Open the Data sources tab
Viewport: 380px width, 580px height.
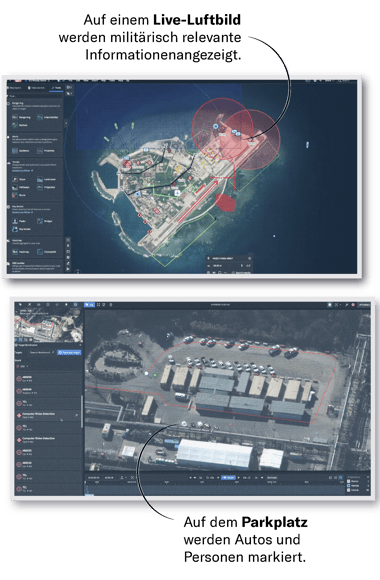coord(36,88)
